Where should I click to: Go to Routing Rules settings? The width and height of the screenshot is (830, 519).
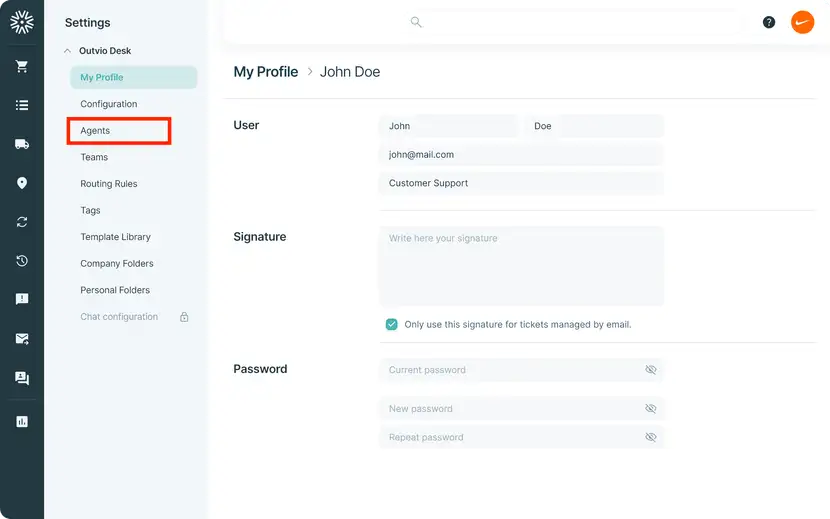(x=109, y=184)
